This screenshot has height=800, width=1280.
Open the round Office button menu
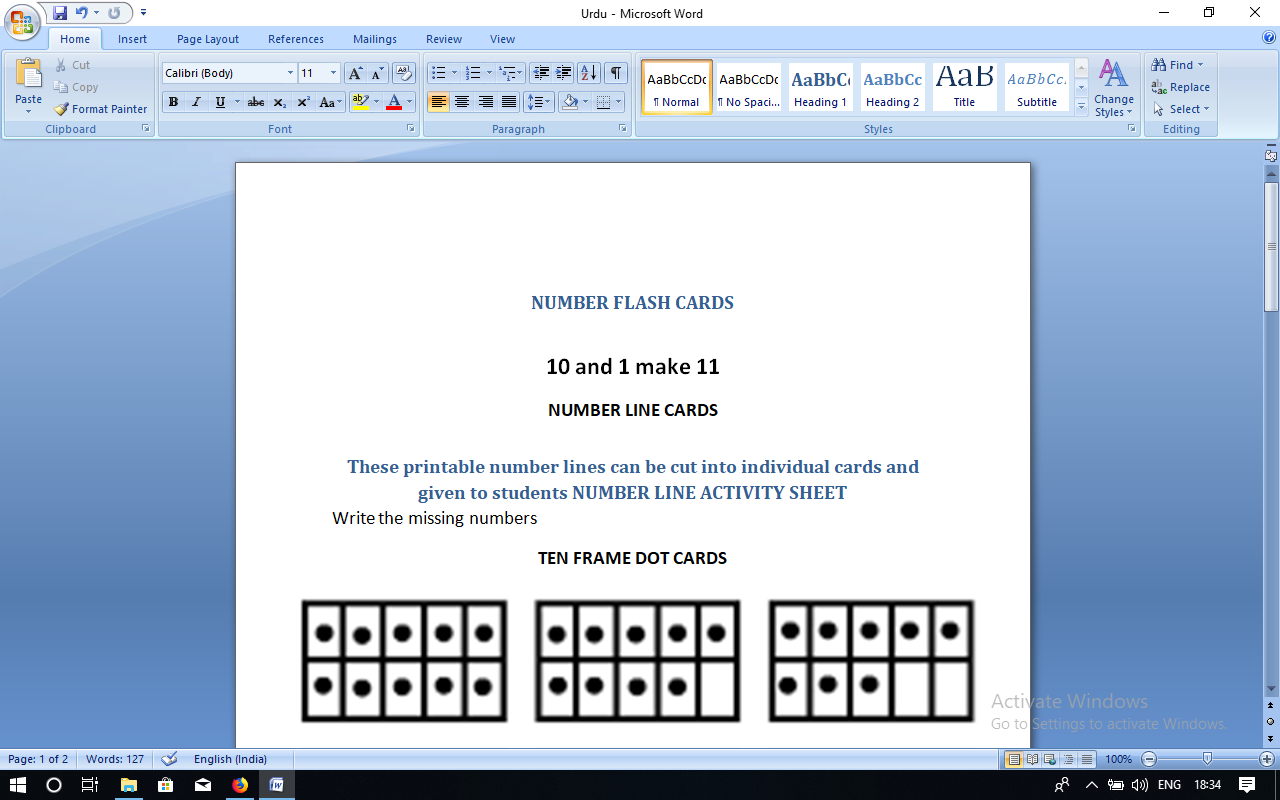[x=22, y=21]
